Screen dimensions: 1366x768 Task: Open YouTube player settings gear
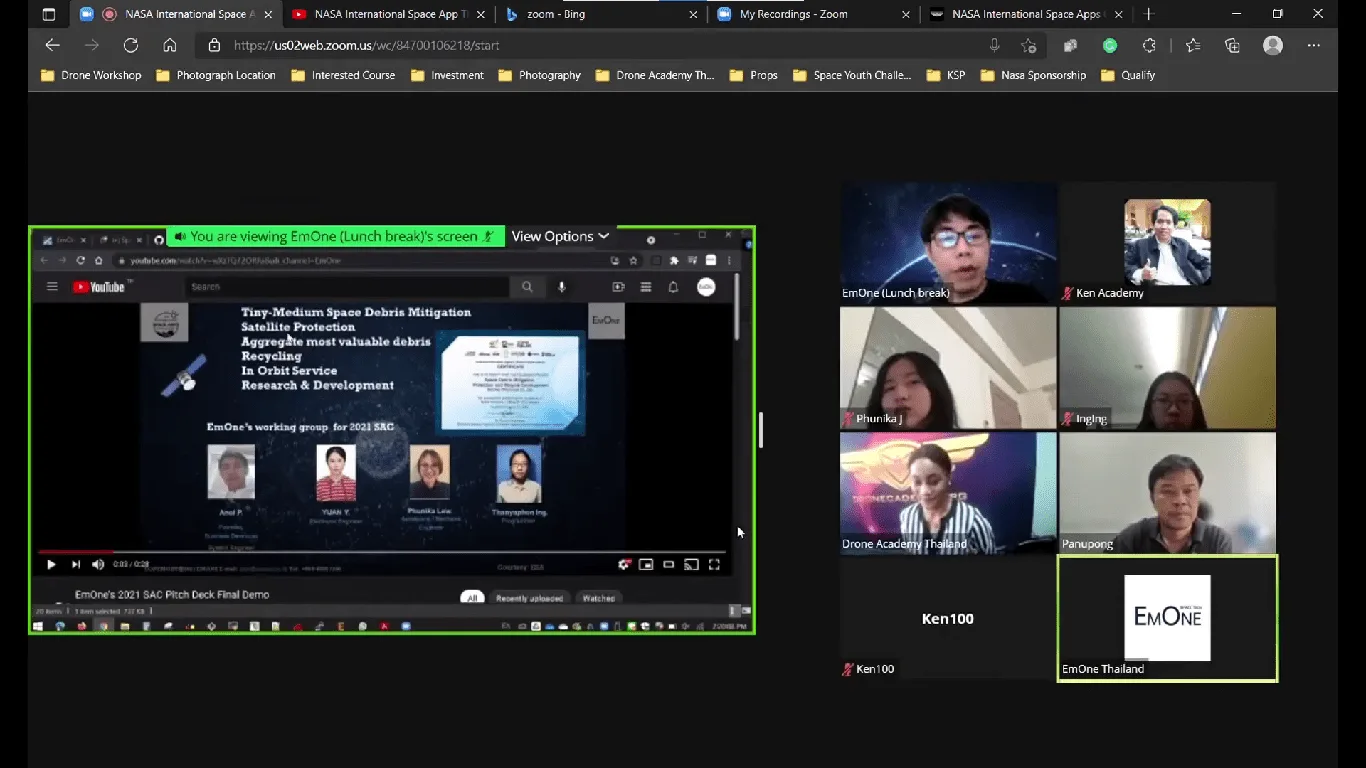(x=625, y=565)
